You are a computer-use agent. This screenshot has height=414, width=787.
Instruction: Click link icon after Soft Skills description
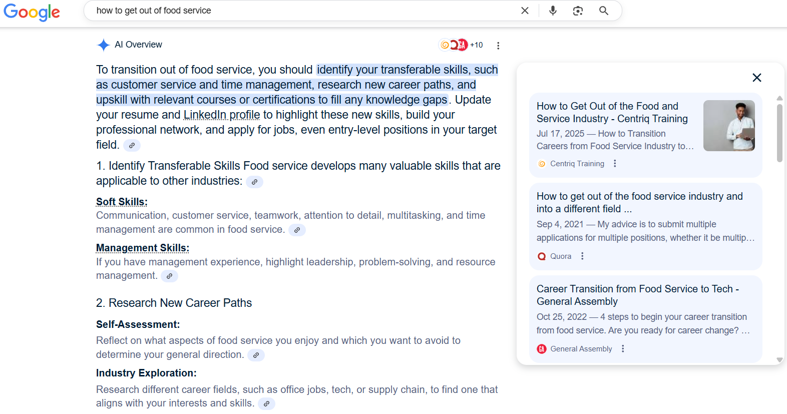pos(297,230)
